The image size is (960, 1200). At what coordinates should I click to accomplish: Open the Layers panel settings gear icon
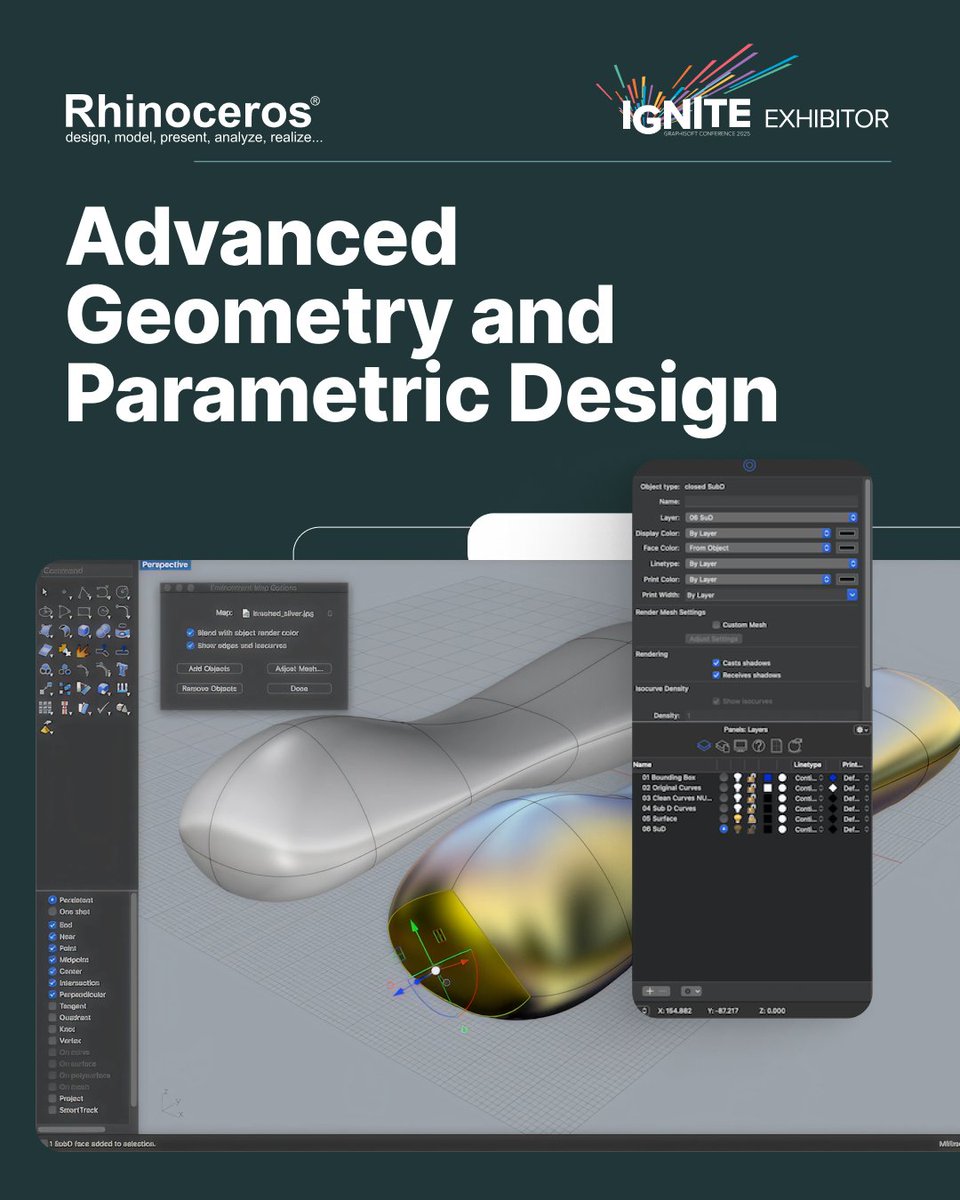(x=861, y=730)
